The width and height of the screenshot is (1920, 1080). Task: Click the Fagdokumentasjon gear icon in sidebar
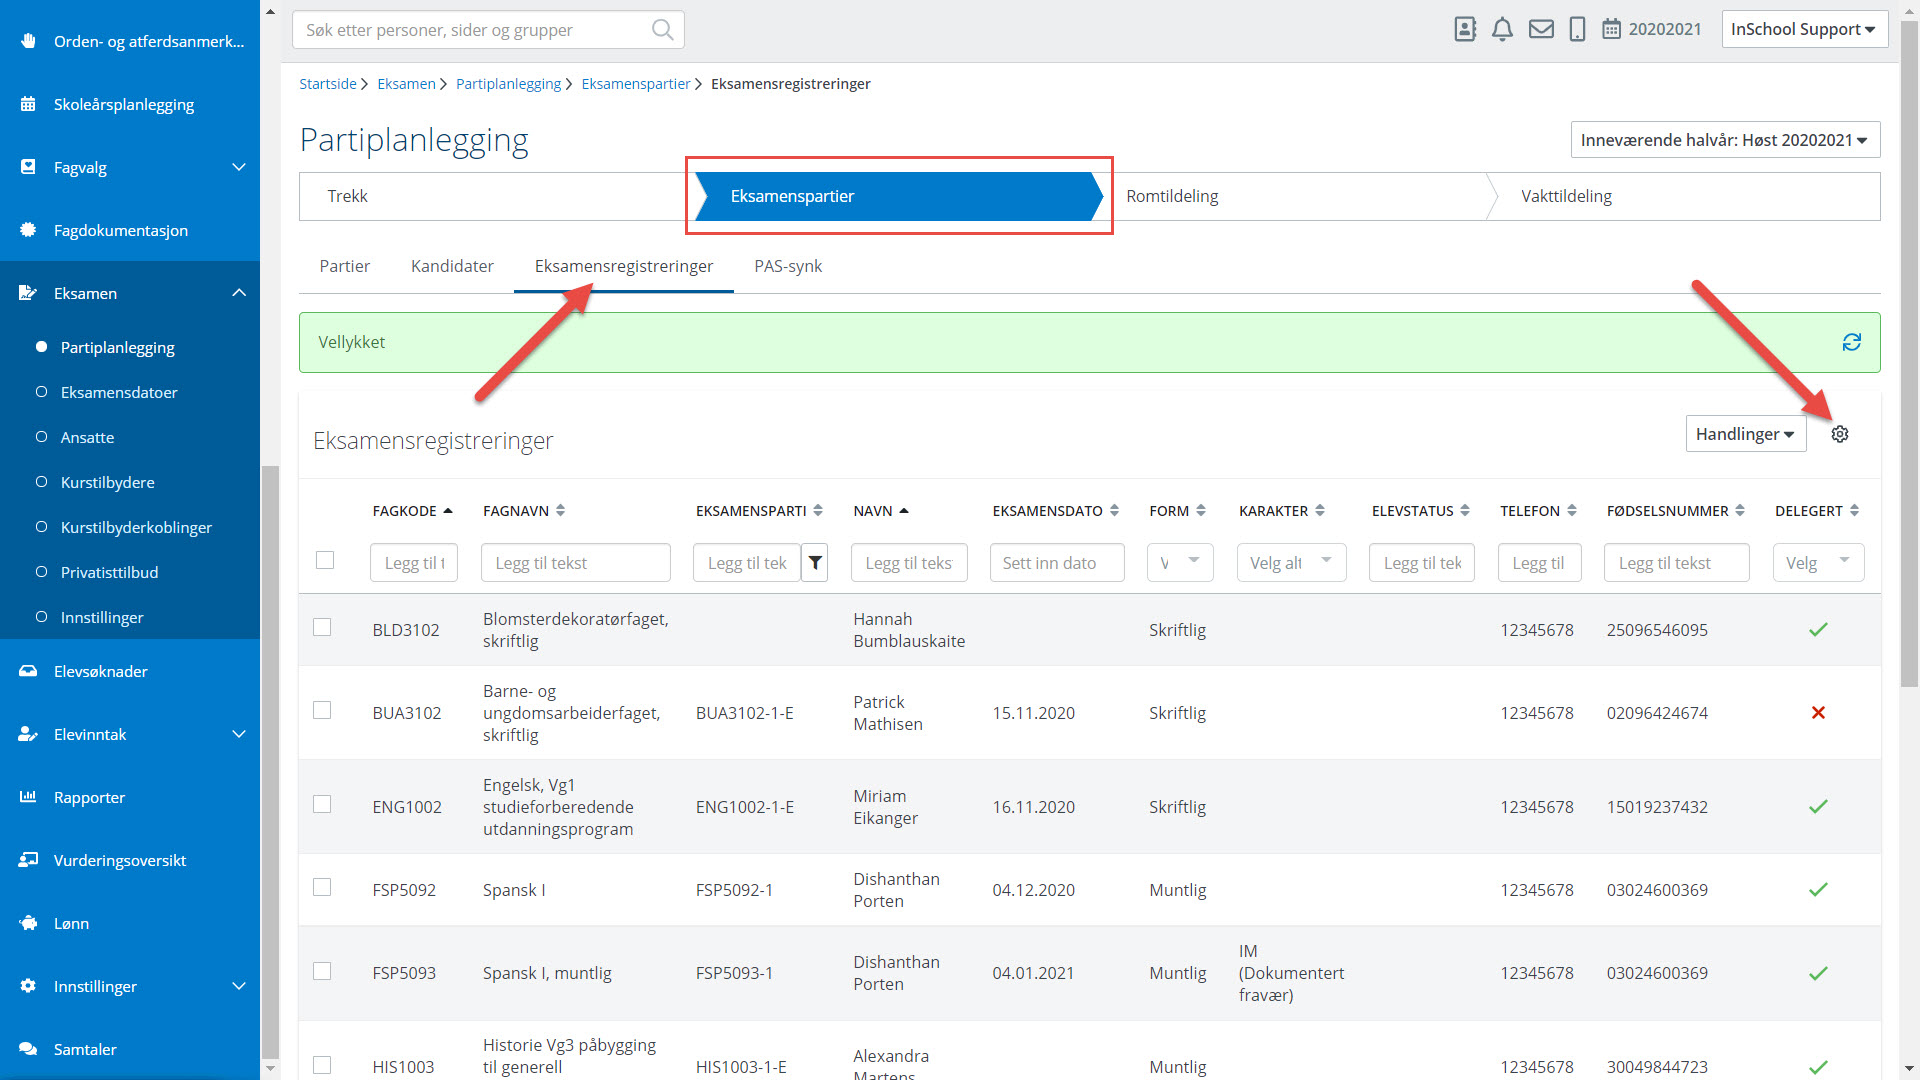tap(28, 230)
